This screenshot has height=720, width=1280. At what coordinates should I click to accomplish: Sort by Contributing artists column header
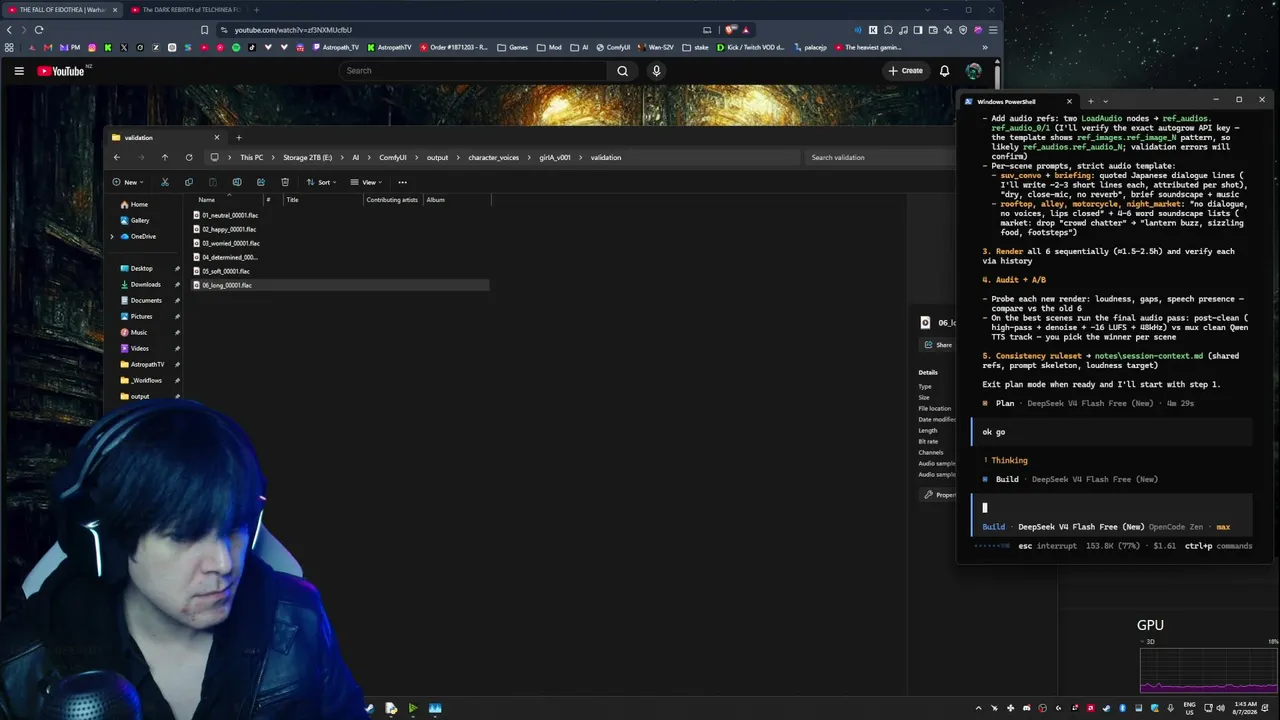pos(392,200)
